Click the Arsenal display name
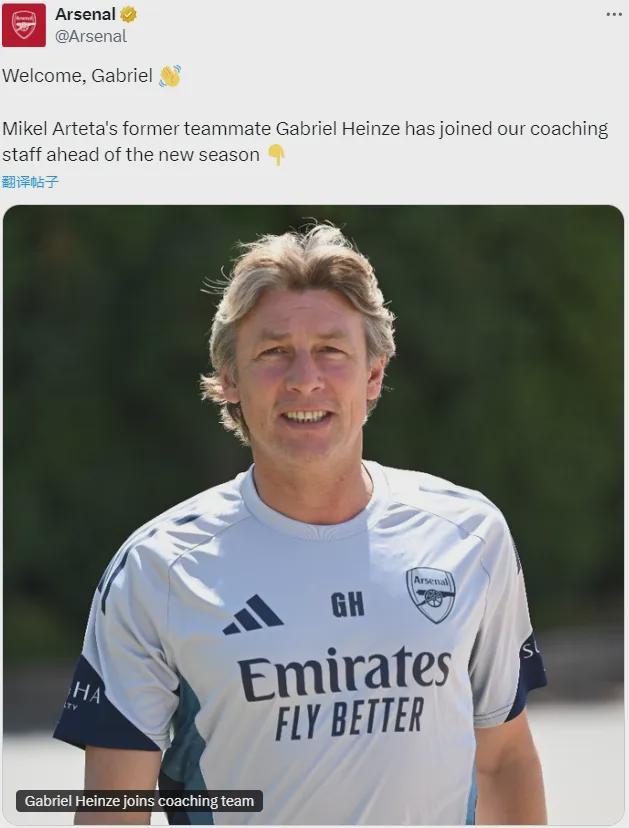Image resolution: width=629 pixels, height=828 pixels. tap(85, 14)
